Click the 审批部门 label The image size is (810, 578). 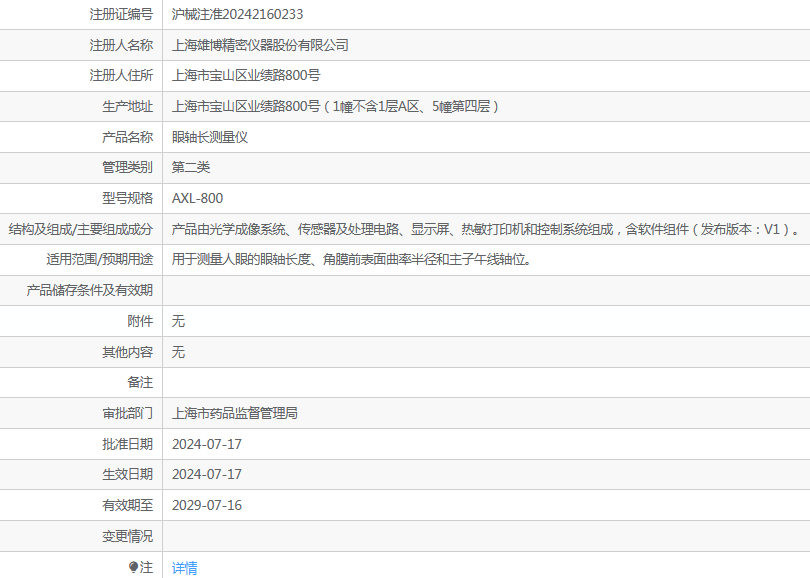(x=128, y=413)
